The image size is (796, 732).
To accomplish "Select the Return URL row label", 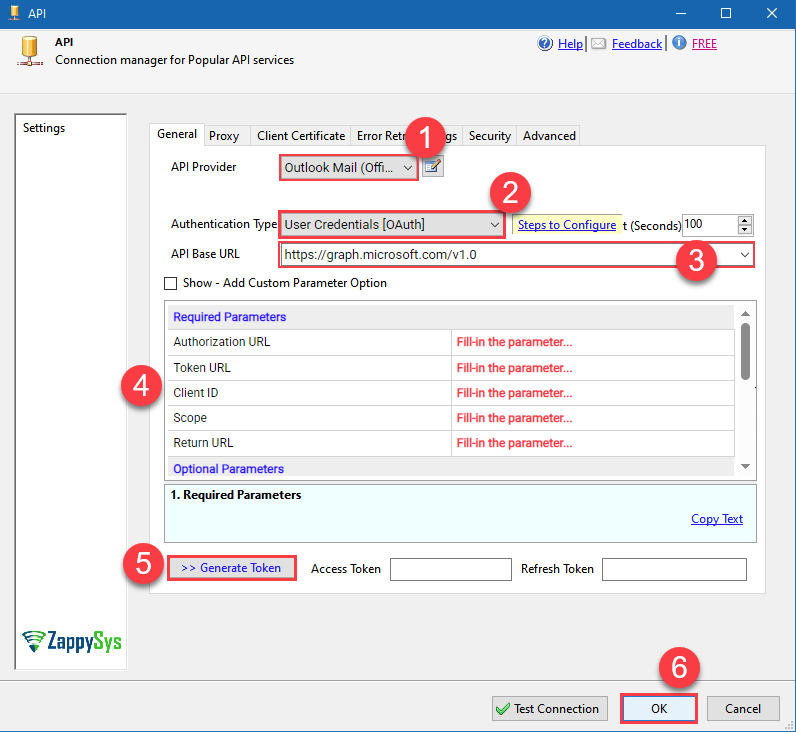I will (x=203, y=443).
